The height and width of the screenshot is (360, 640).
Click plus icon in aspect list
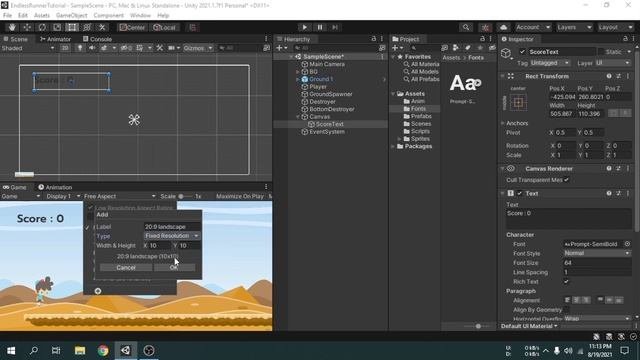98,291
